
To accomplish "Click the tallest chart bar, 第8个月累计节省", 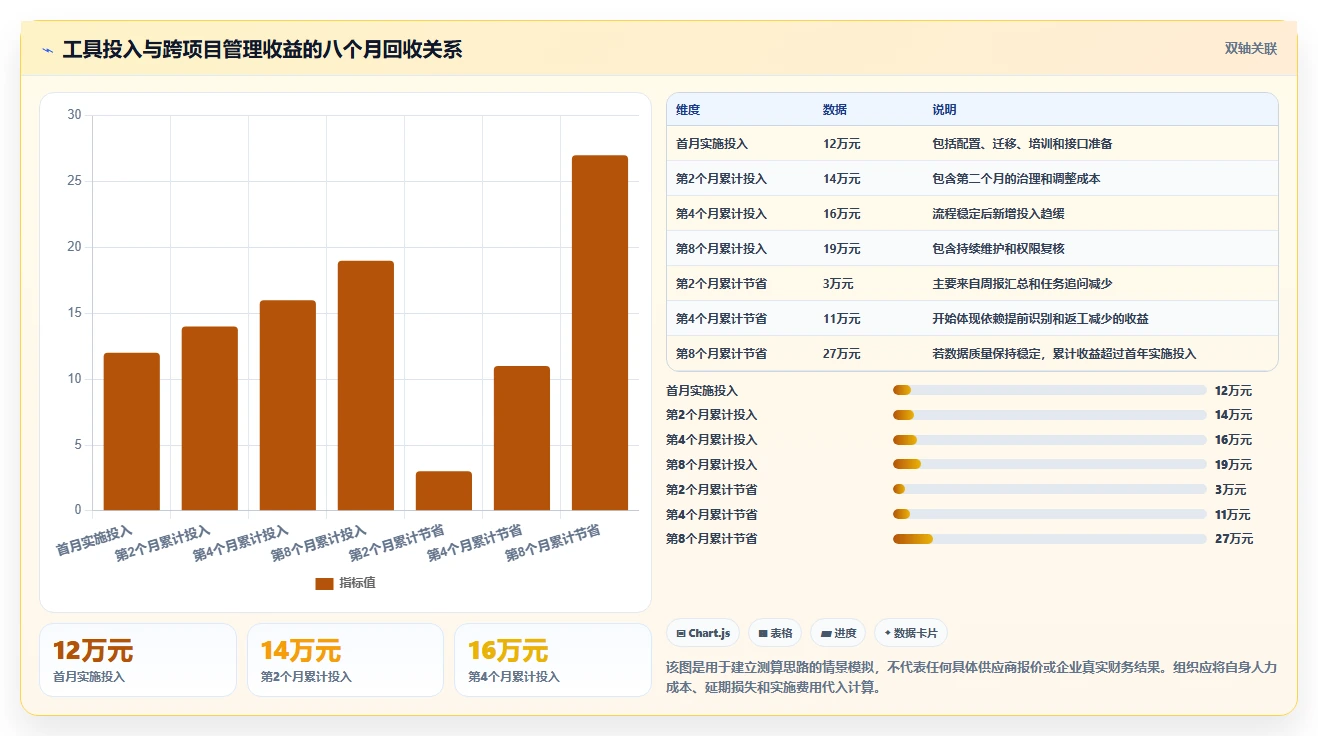I will point(600,333).
